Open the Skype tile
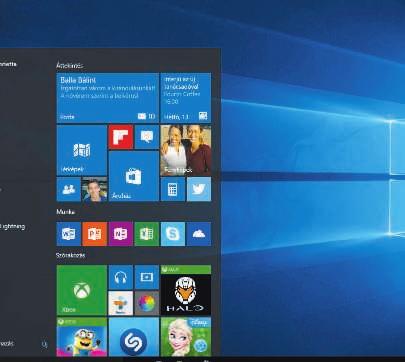This screenshot has height=362, width=405. pos(173,234)
